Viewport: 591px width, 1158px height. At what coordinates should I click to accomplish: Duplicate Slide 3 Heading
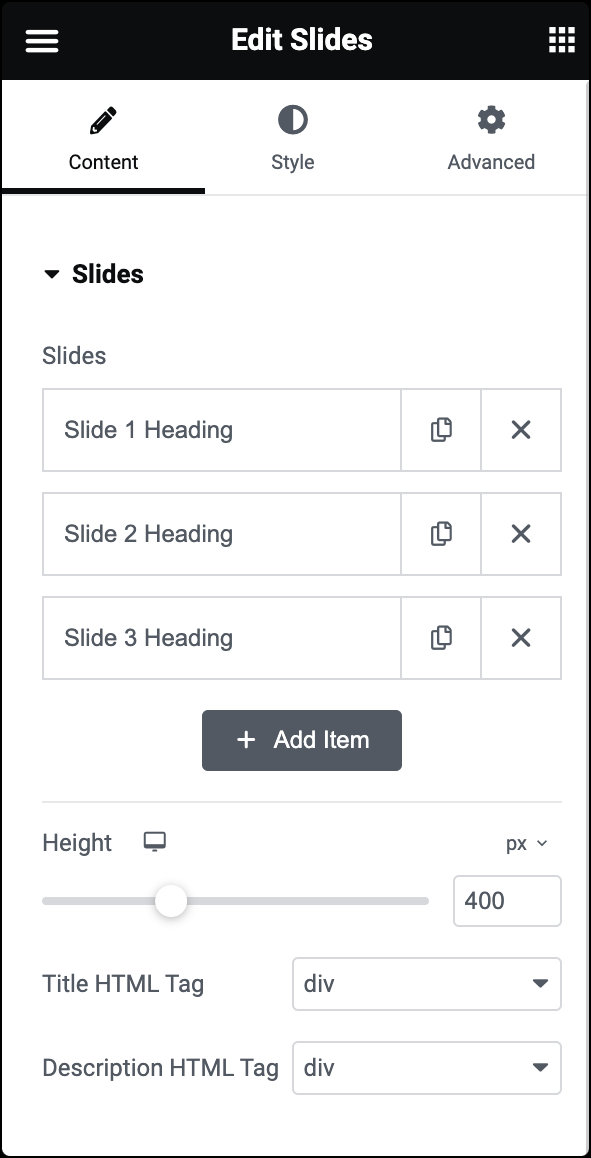click(x=441, y=637)
